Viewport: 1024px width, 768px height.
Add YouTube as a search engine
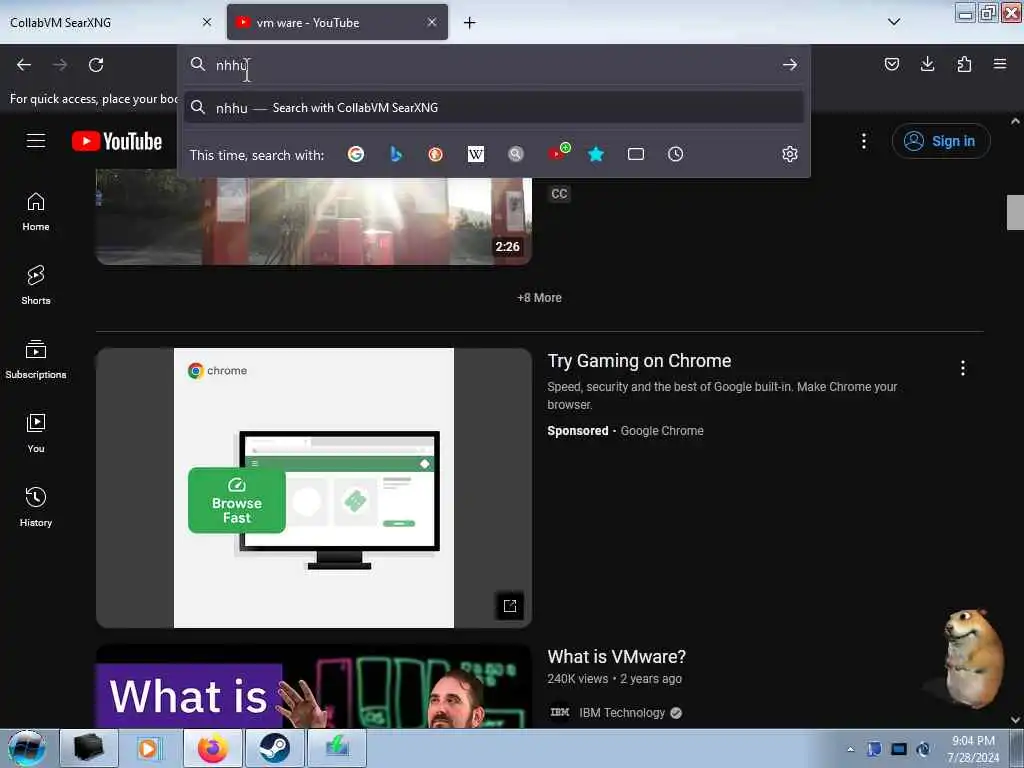pos(559,152)
